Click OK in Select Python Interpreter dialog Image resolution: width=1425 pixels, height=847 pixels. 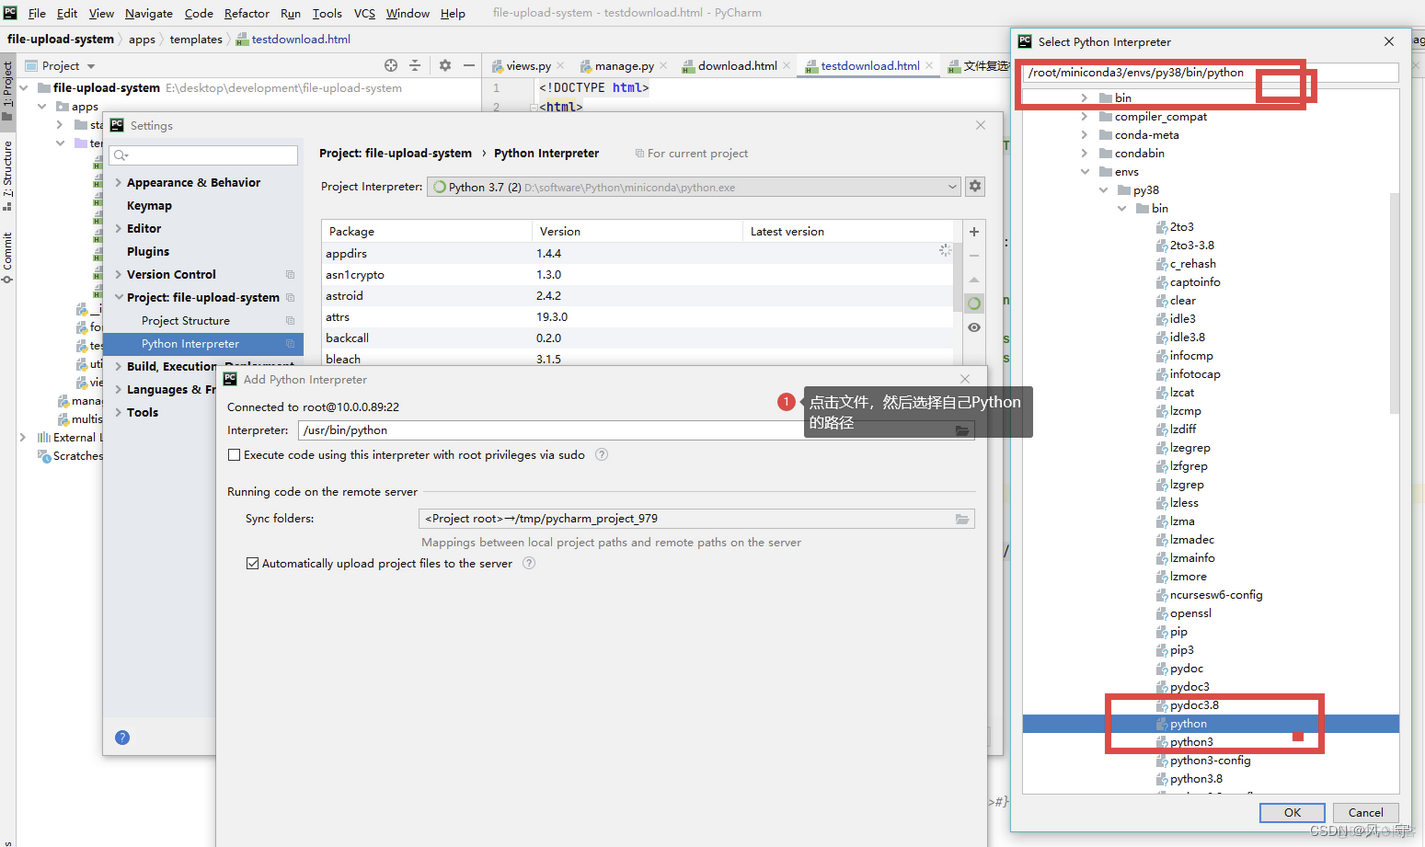point(1291,812)
